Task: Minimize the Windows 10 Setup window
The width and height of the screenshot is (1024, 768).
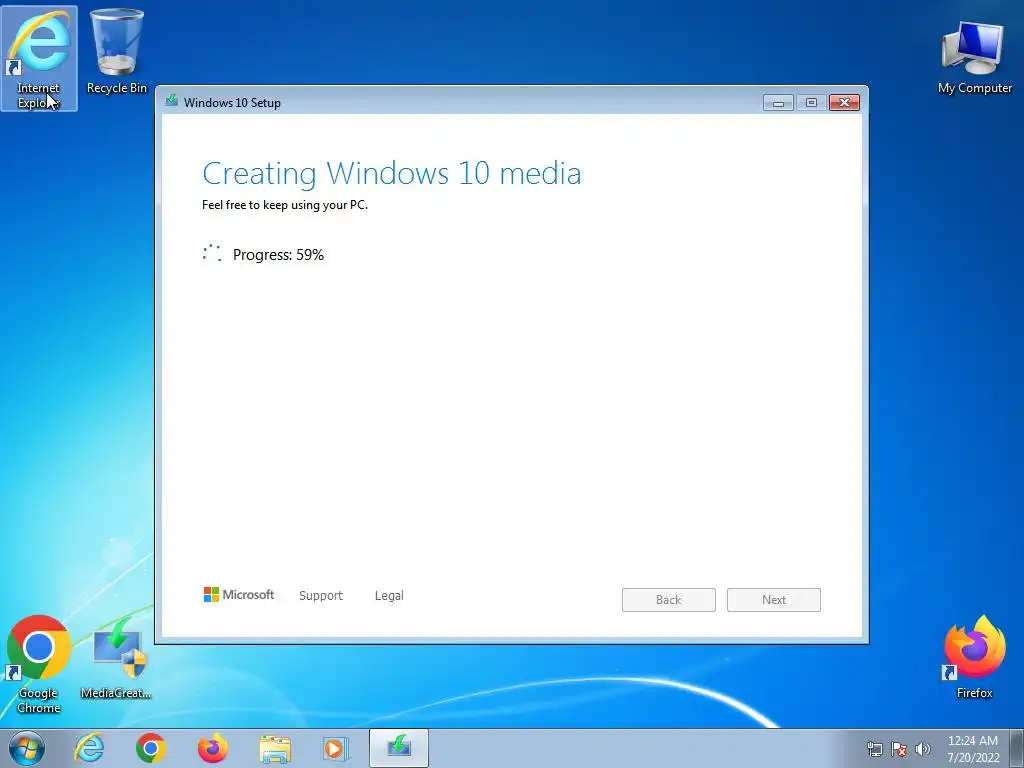Action: 778,103
